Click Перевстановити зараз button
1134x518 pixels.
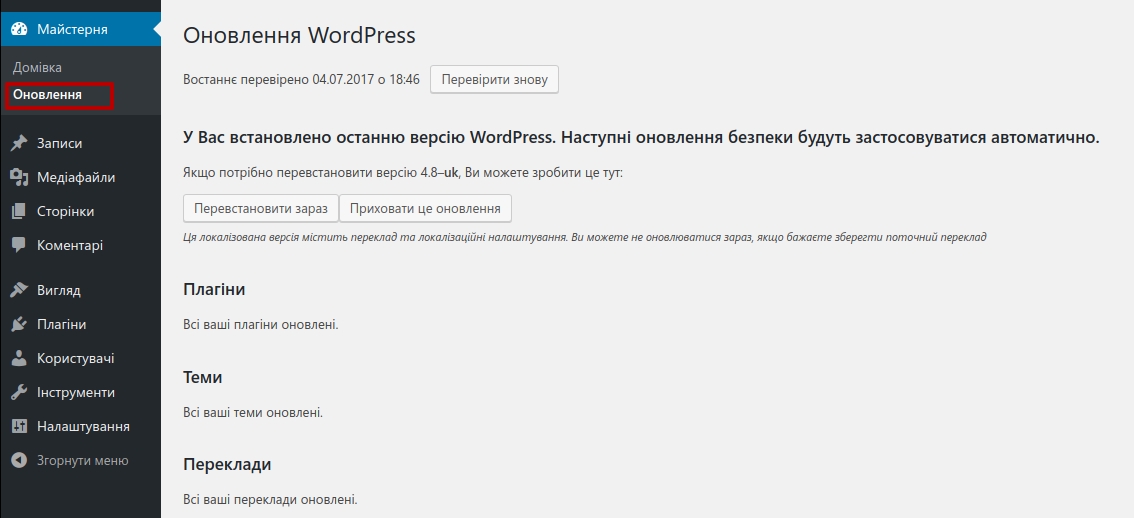tap(260, 208)
